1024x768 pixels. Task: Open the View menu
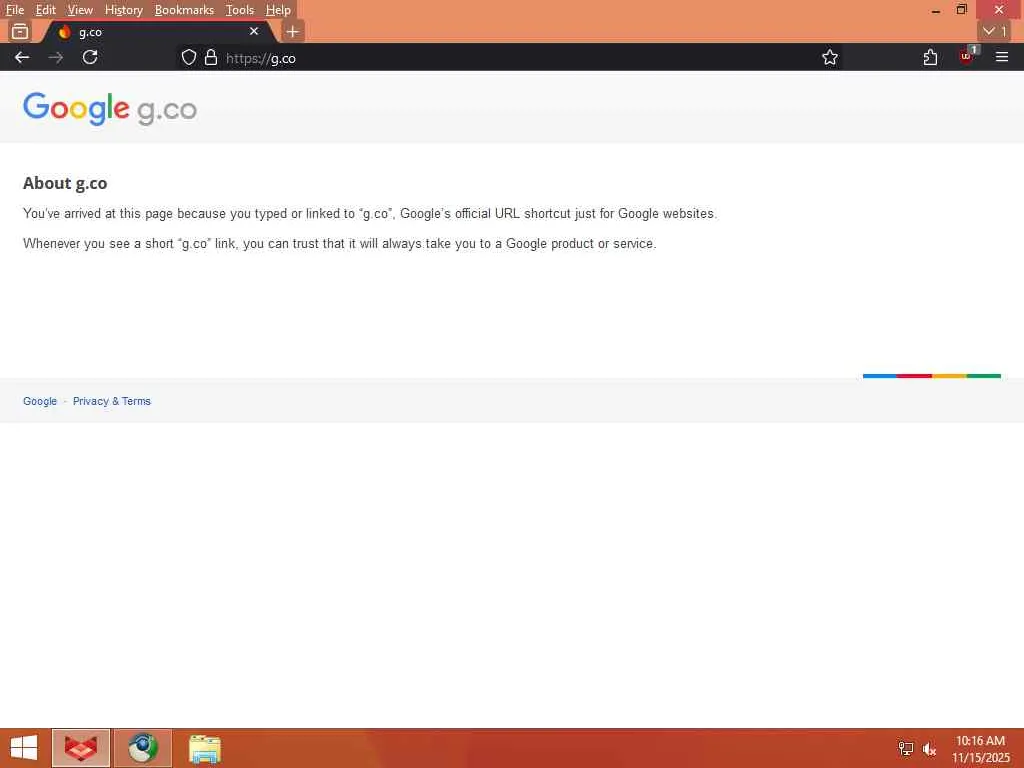[x=80, y=10]
